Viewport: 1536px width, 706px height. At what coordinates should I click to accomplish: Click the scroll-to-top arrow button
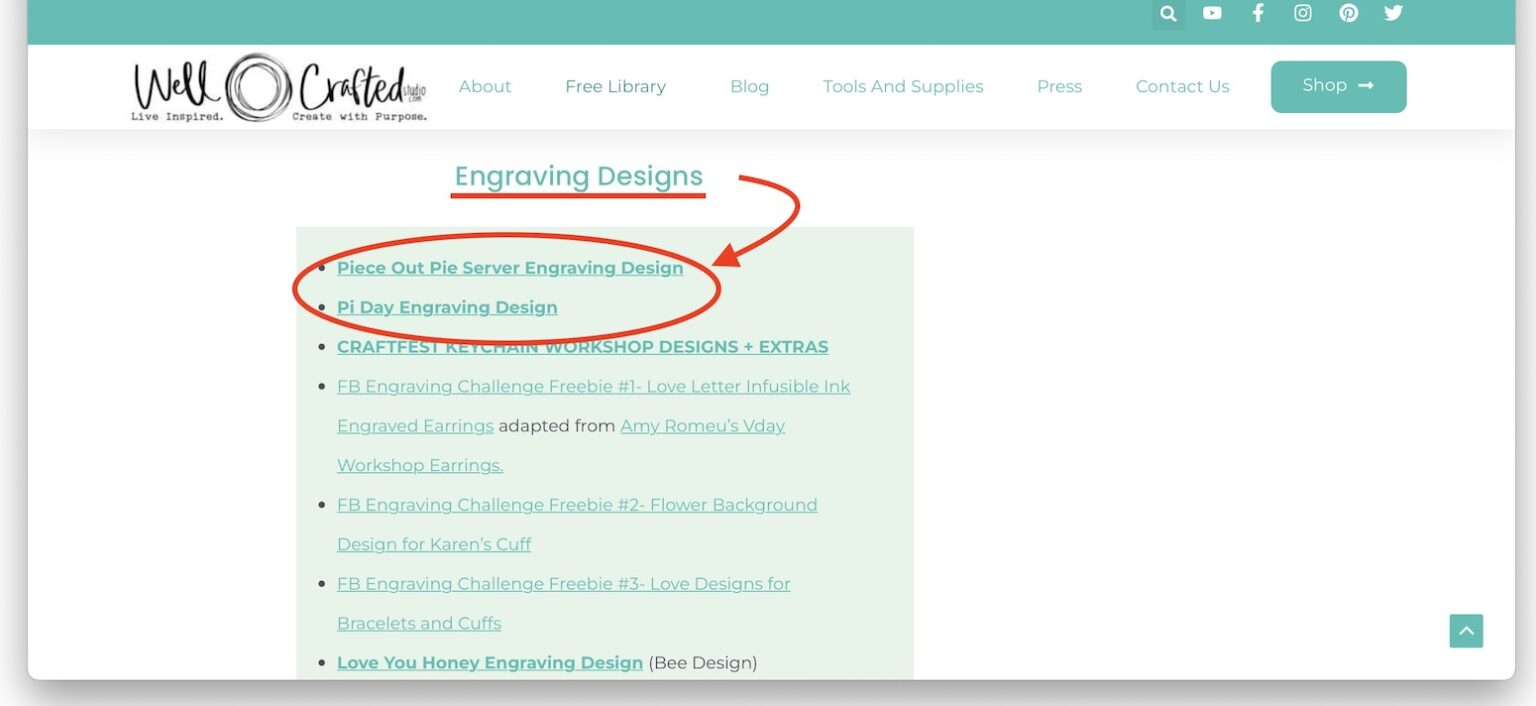[1465, 631]
